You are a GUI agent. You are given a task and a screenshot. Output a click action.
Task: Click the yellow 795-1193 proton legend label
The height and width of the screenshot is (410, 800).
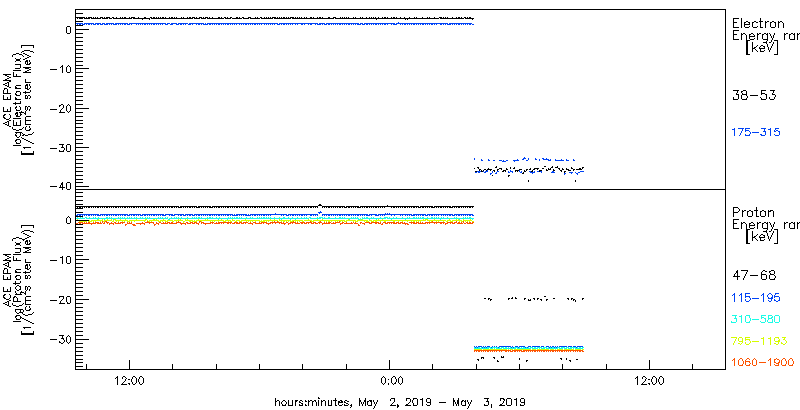point(759,341)
